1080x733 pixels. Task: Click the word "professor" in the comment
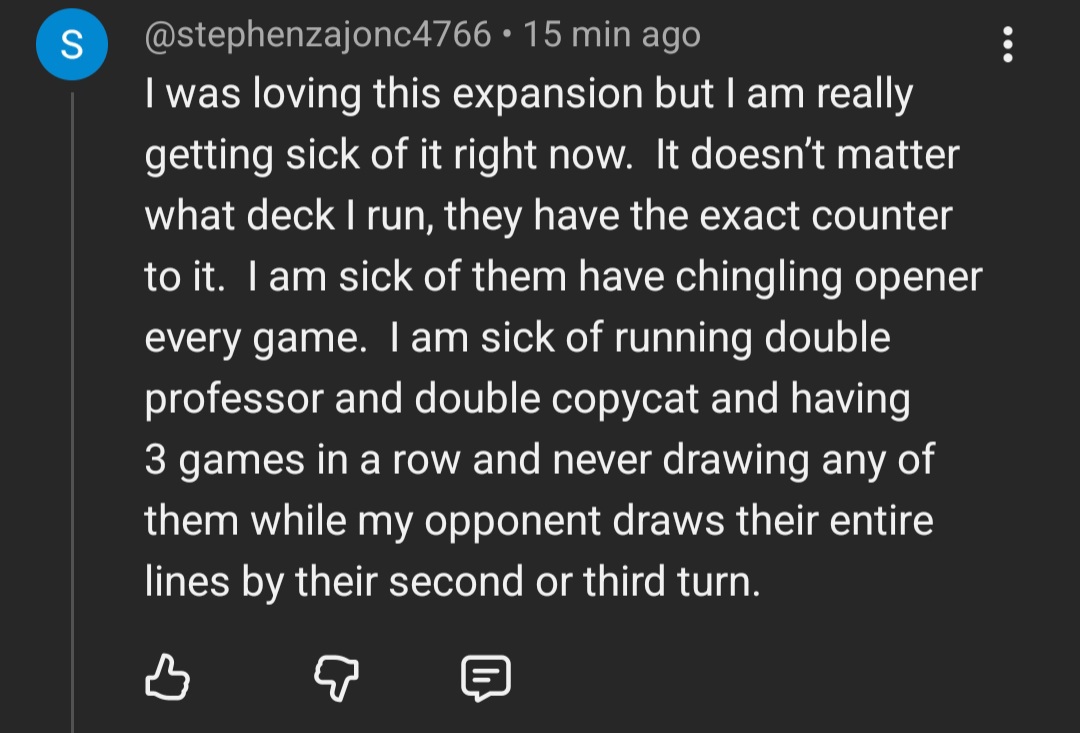(x=234, y=400)
